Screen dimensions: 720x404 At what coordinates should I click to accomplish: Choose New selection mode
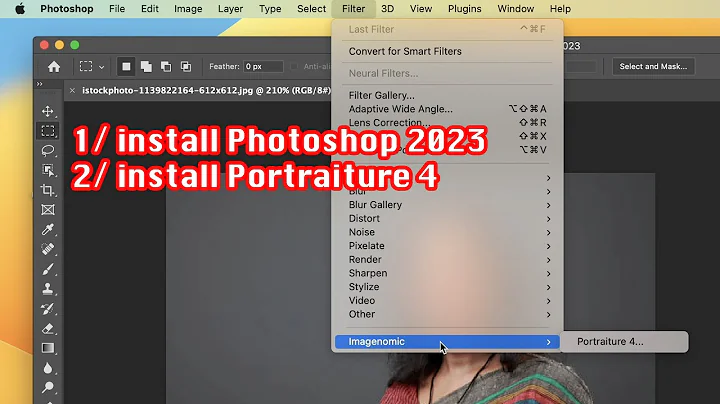pos(126,67)
